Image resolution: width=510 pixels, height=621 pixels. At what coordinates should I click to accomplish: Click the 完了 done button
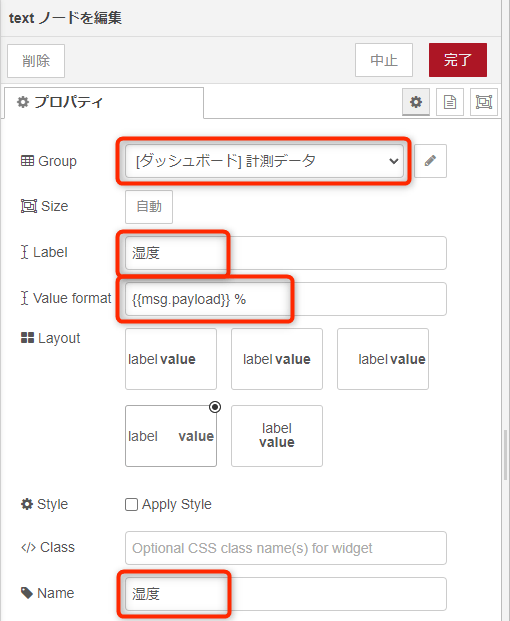[x=458, y=60]
